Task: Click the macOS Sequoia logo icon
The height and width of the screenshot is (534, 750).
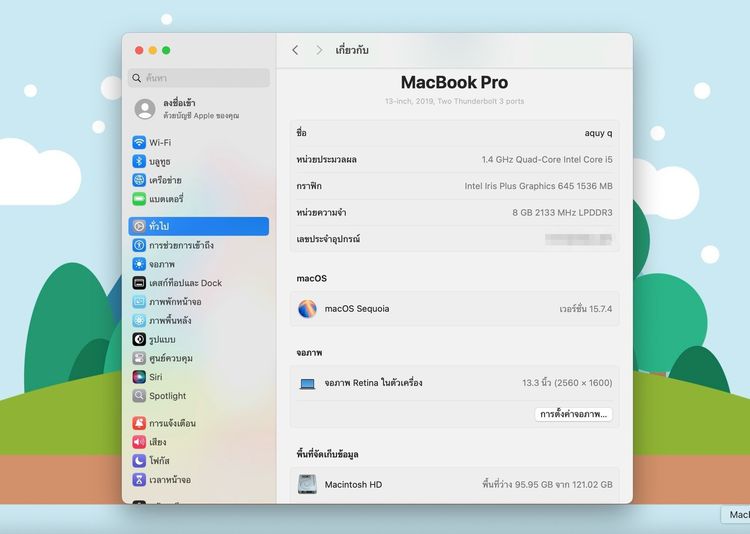Action: point(307,309)
